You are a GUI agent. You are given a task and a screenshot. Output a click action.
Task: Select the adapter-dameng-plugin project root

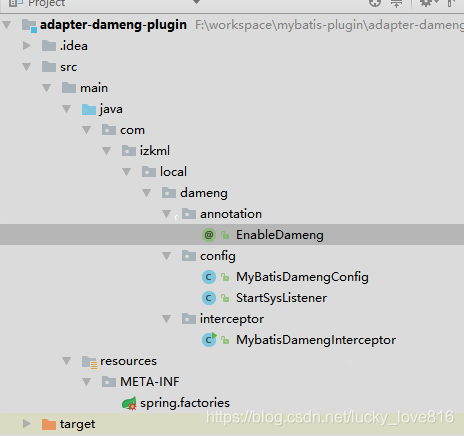coord(113,25)
